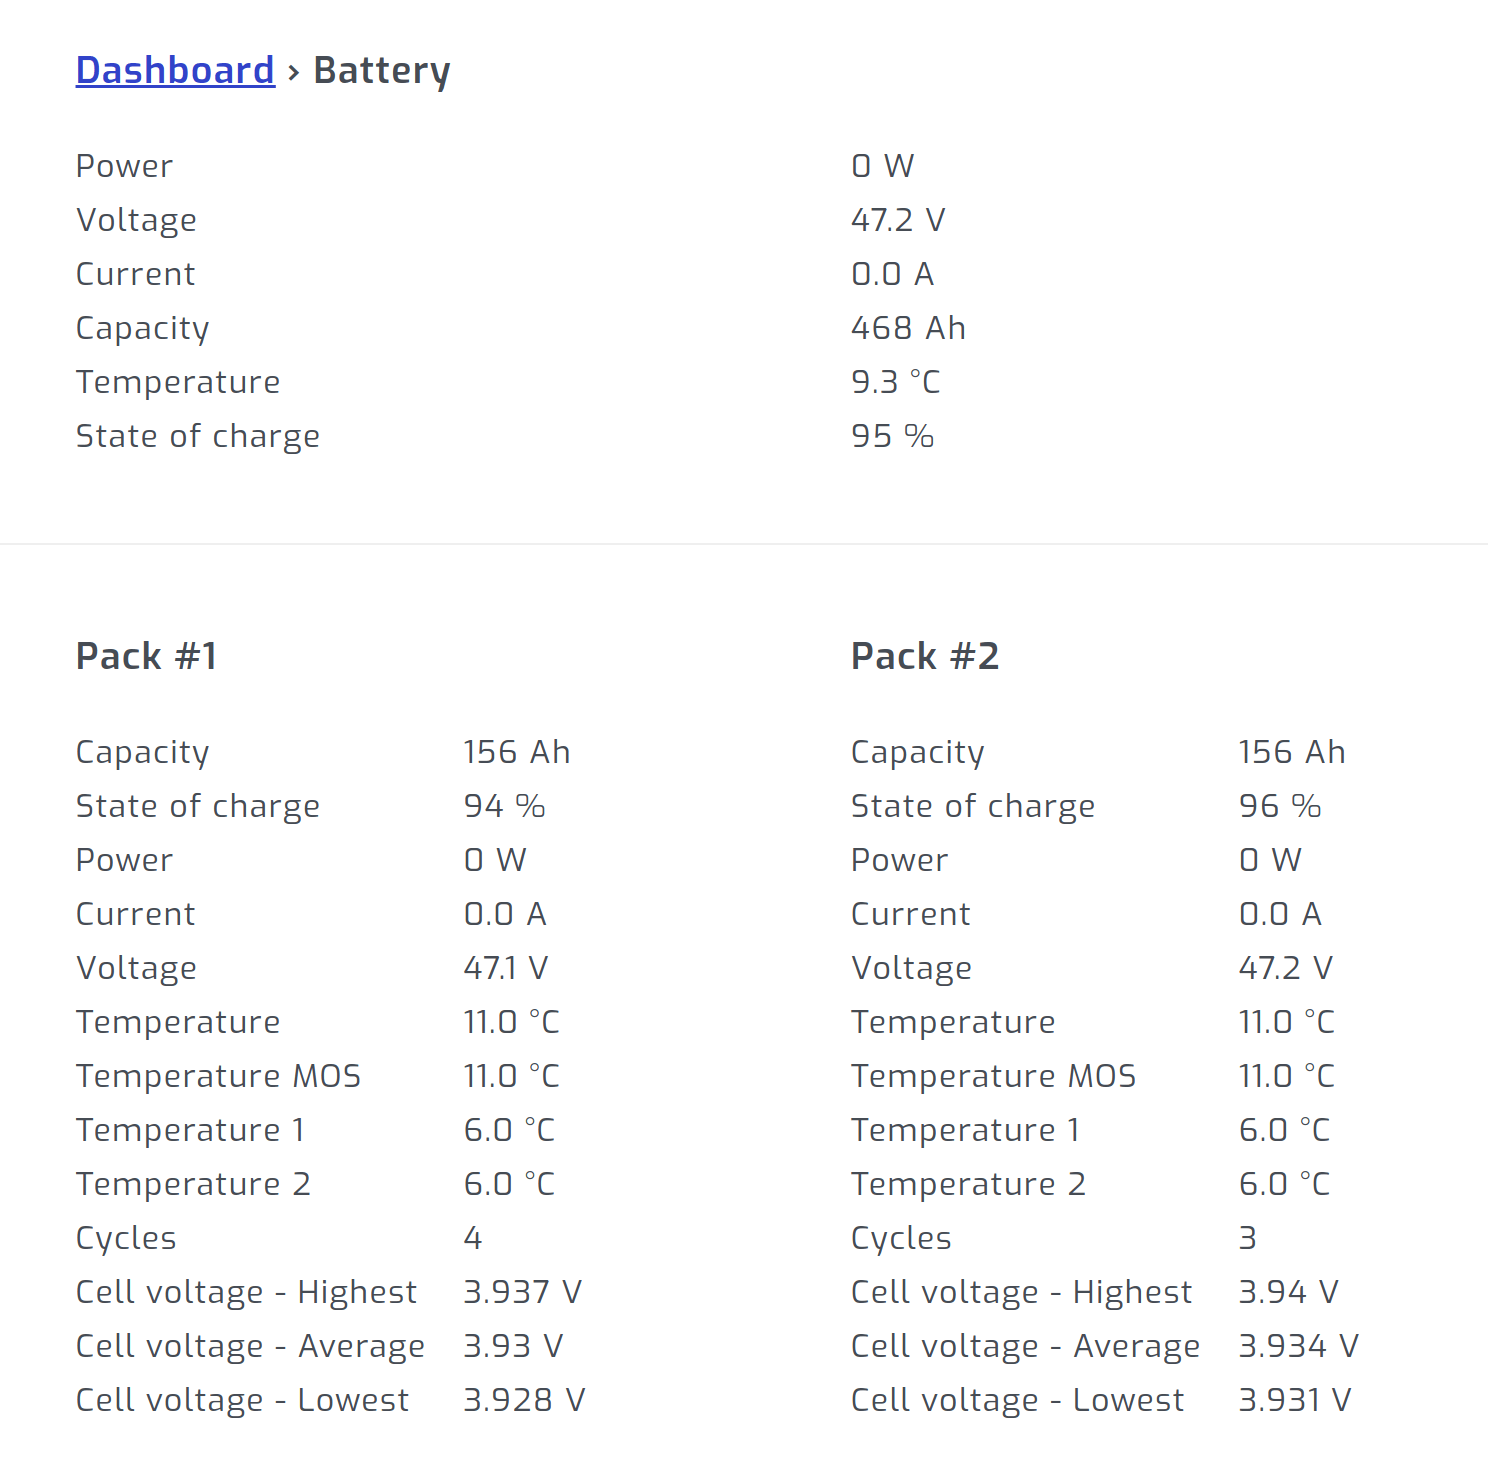Click Pack #2 Temperature 1 reading
This screenshot has width=1488, height=1476.
click(1283, 1129)
